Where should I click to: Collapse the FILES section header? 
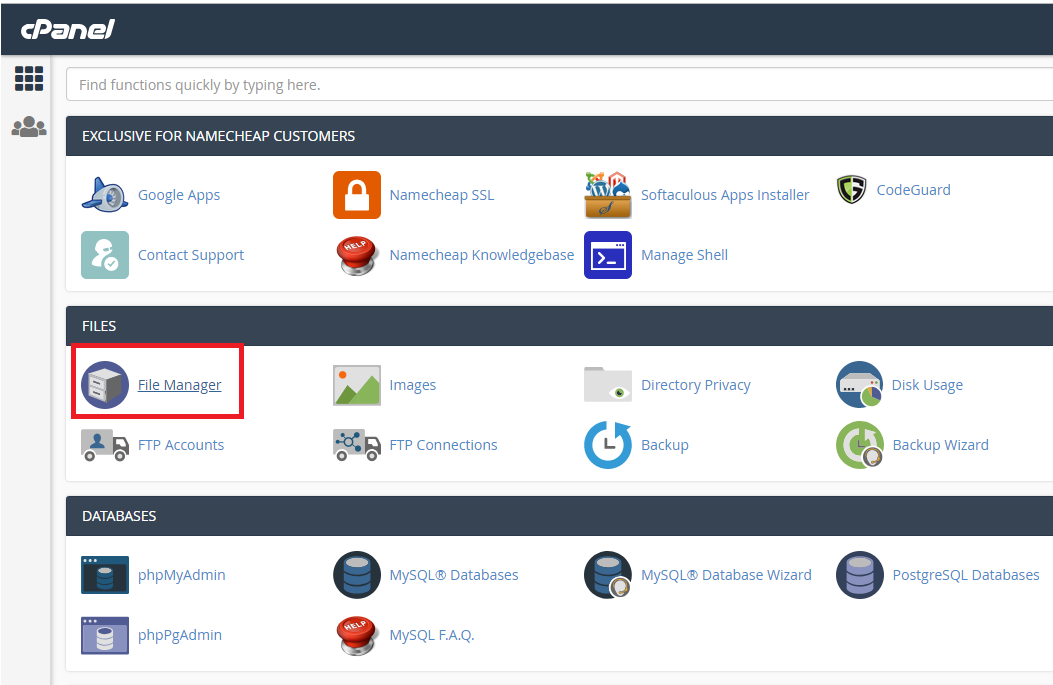[x=559, y=326]
